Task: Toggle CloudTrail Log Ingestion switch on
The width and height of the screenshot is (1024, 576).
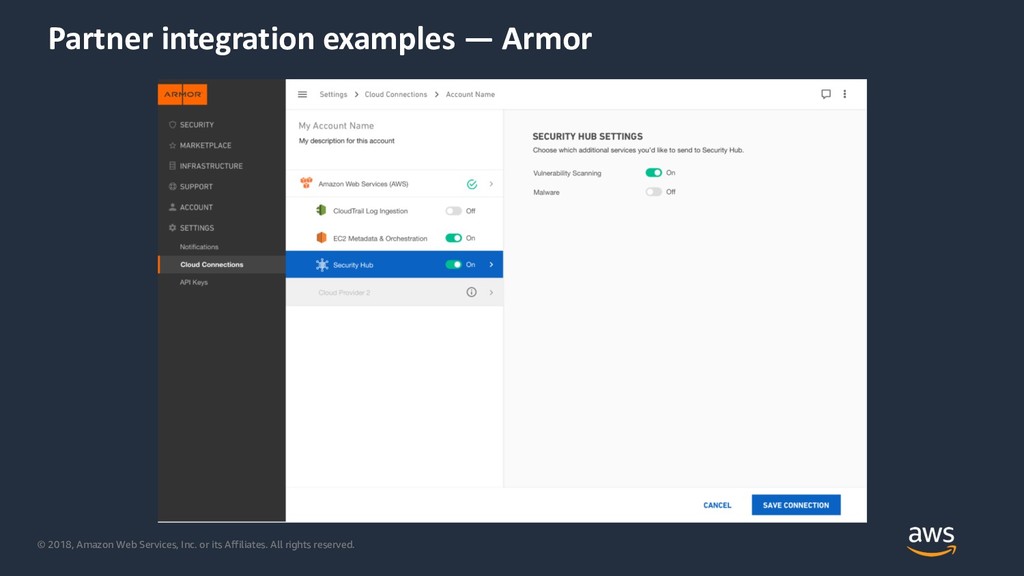Action: 453,211
